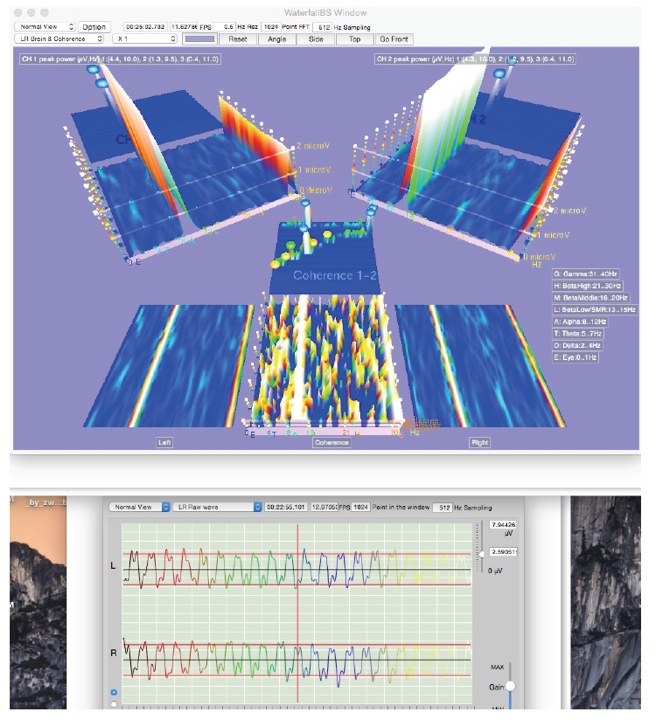This screenshot has width=656, height=720.
Task: Click the Gain slider knob
Action: click(509, 686)
